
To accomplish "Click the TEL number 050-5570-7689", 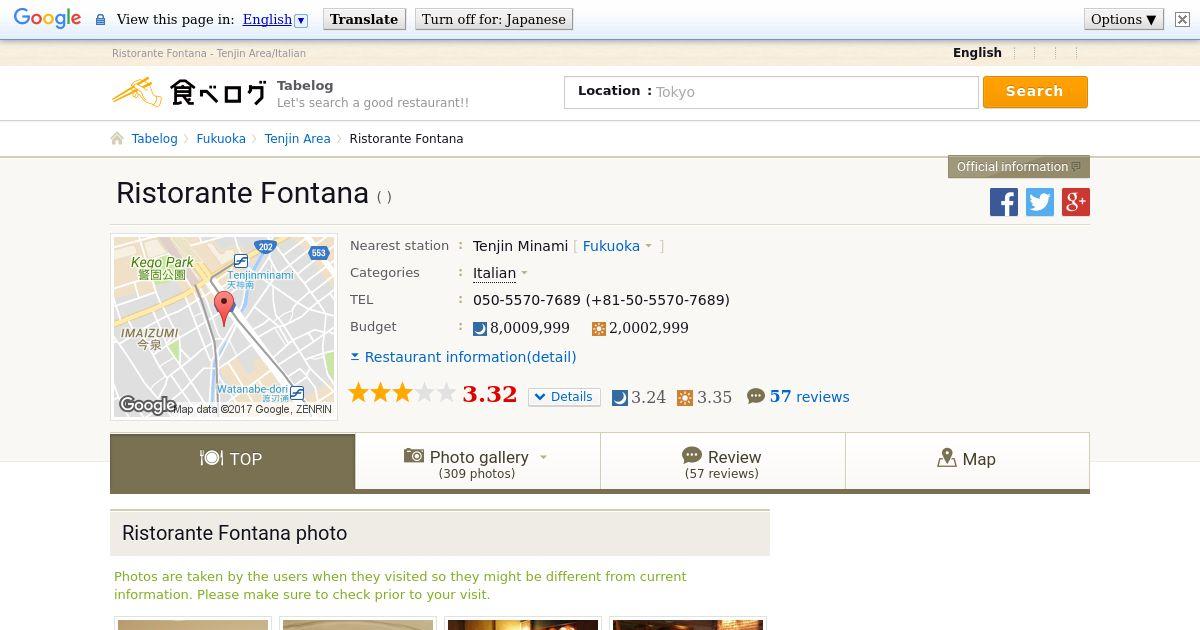I will 601,300.
